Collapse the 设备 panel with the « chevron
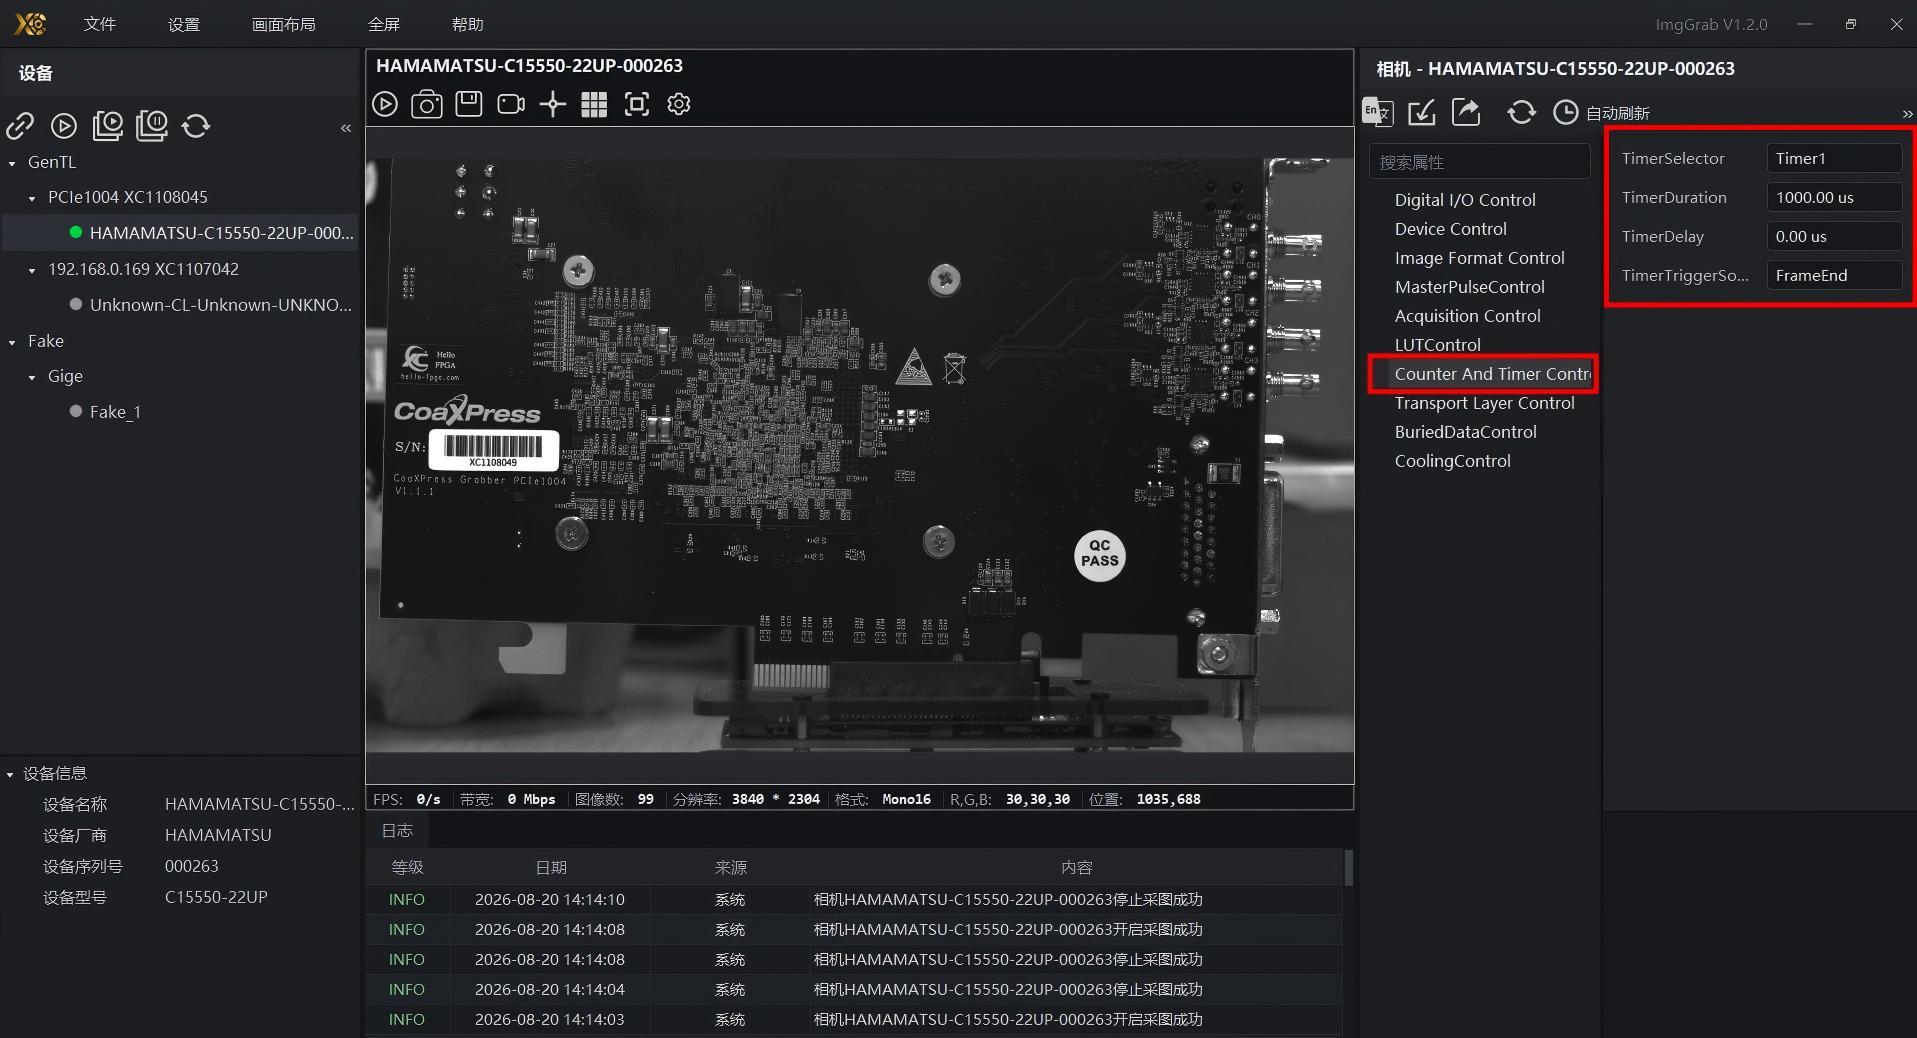Image resolution: width=1917 pixels, height=1038 pixels. (346, 128)
